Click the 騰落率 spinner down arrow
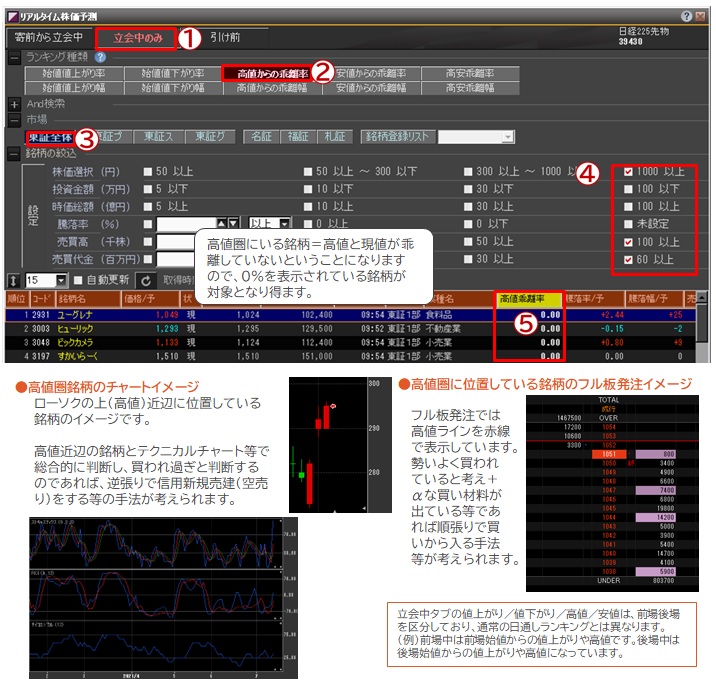This screenshot has height=694, width=716. pos(233,224)
